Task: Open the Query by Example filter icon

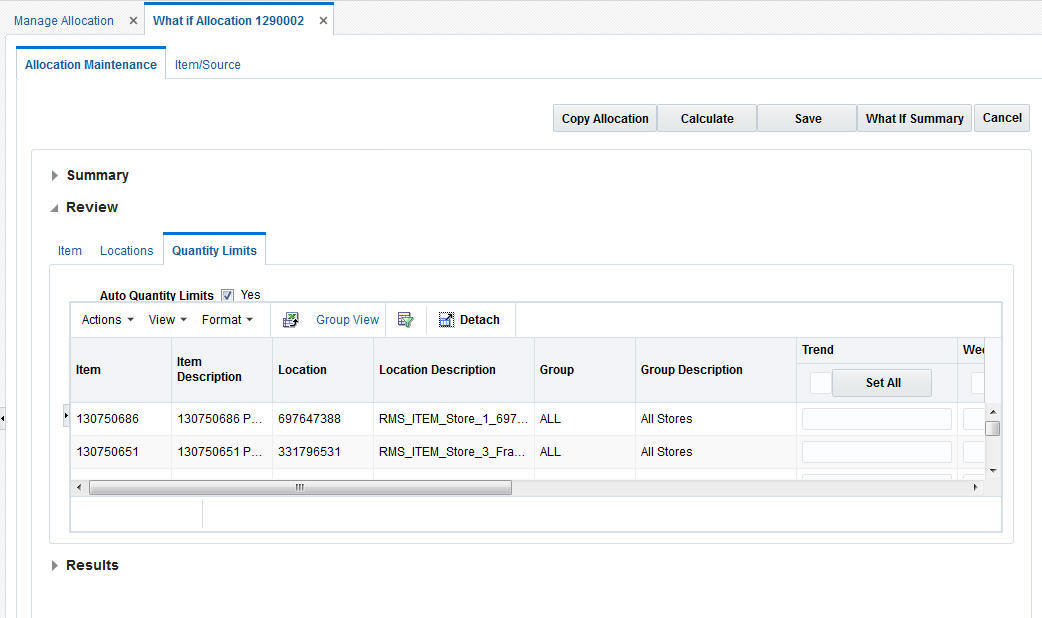Action: [406, 319]
